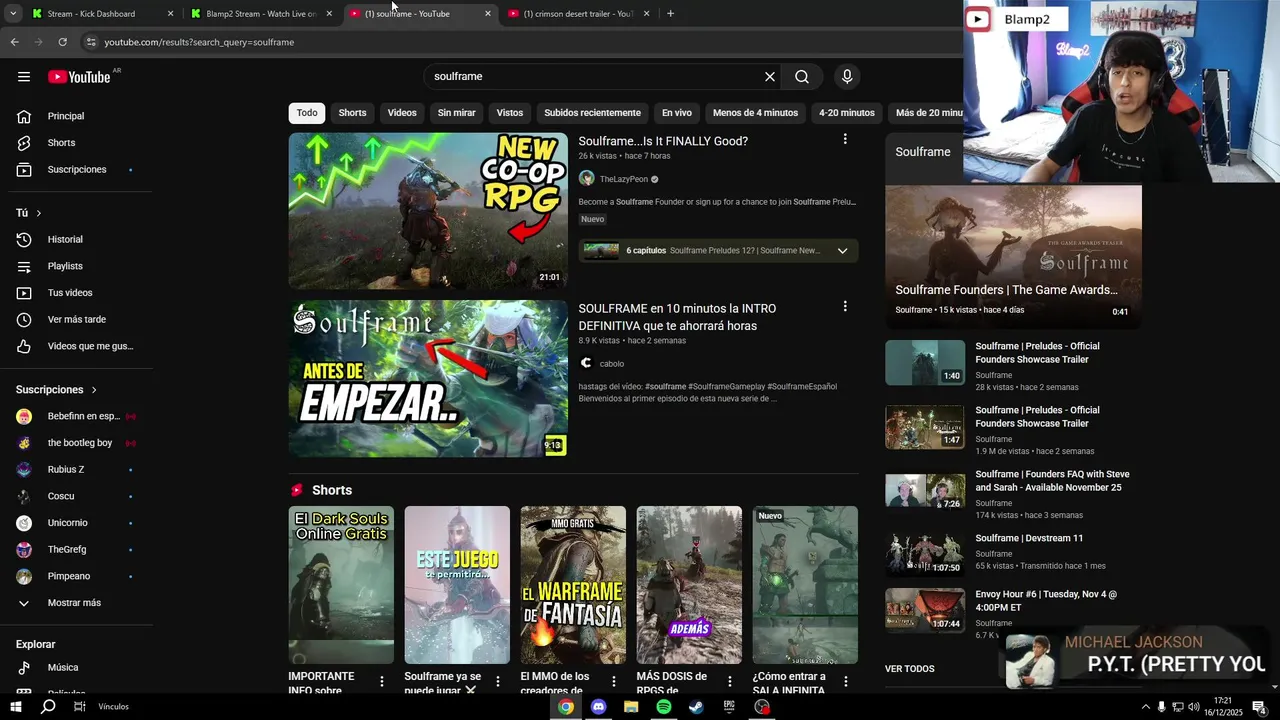The image size is (1280, 720).
Task: Switch to Stream - Kick Dashboard tab
Action: [x=100, y=14]
